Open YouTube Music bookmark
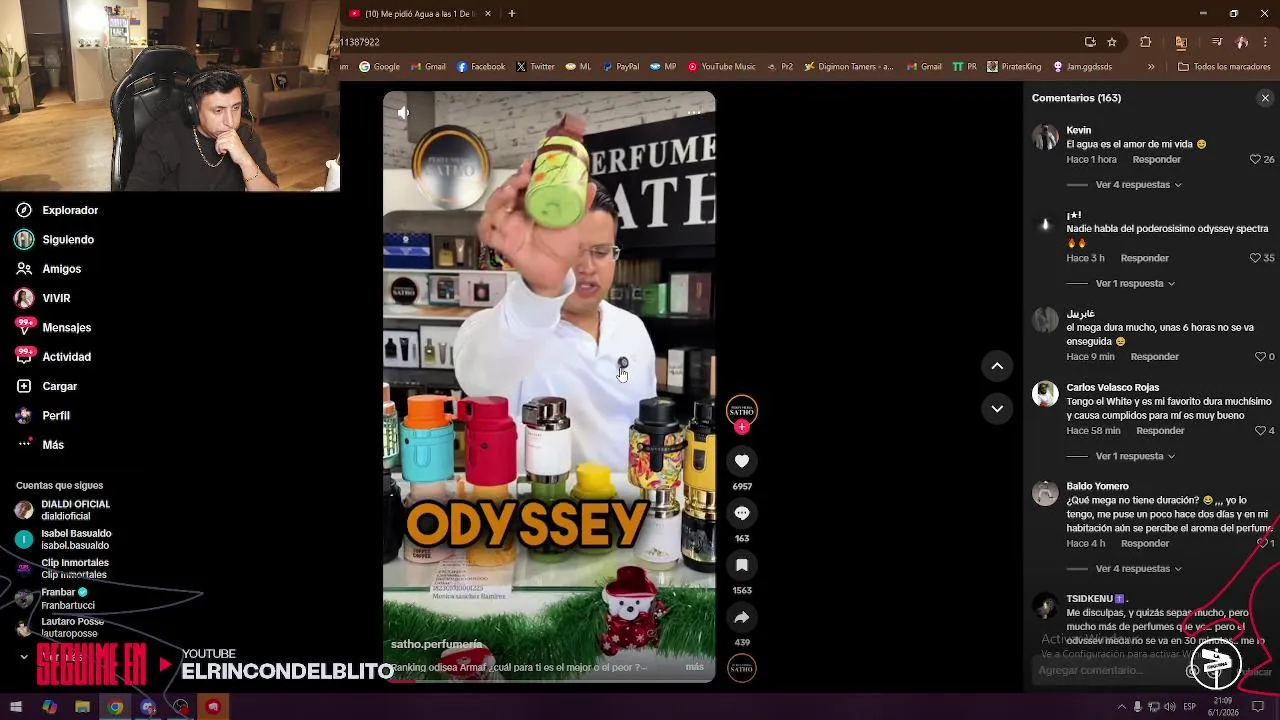 click(722, 67)
